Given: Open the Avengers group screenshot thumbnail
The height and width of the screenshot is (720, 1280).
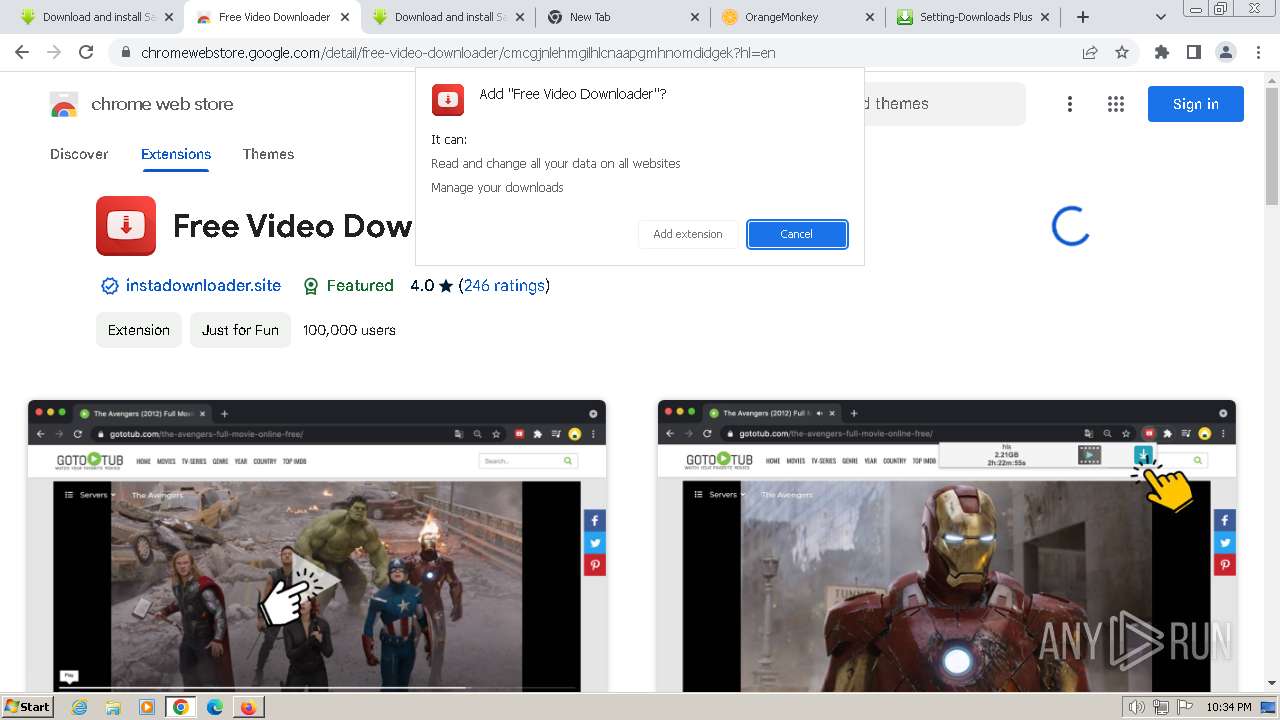Looking at the screenshot, I should [x=317, y=546].
